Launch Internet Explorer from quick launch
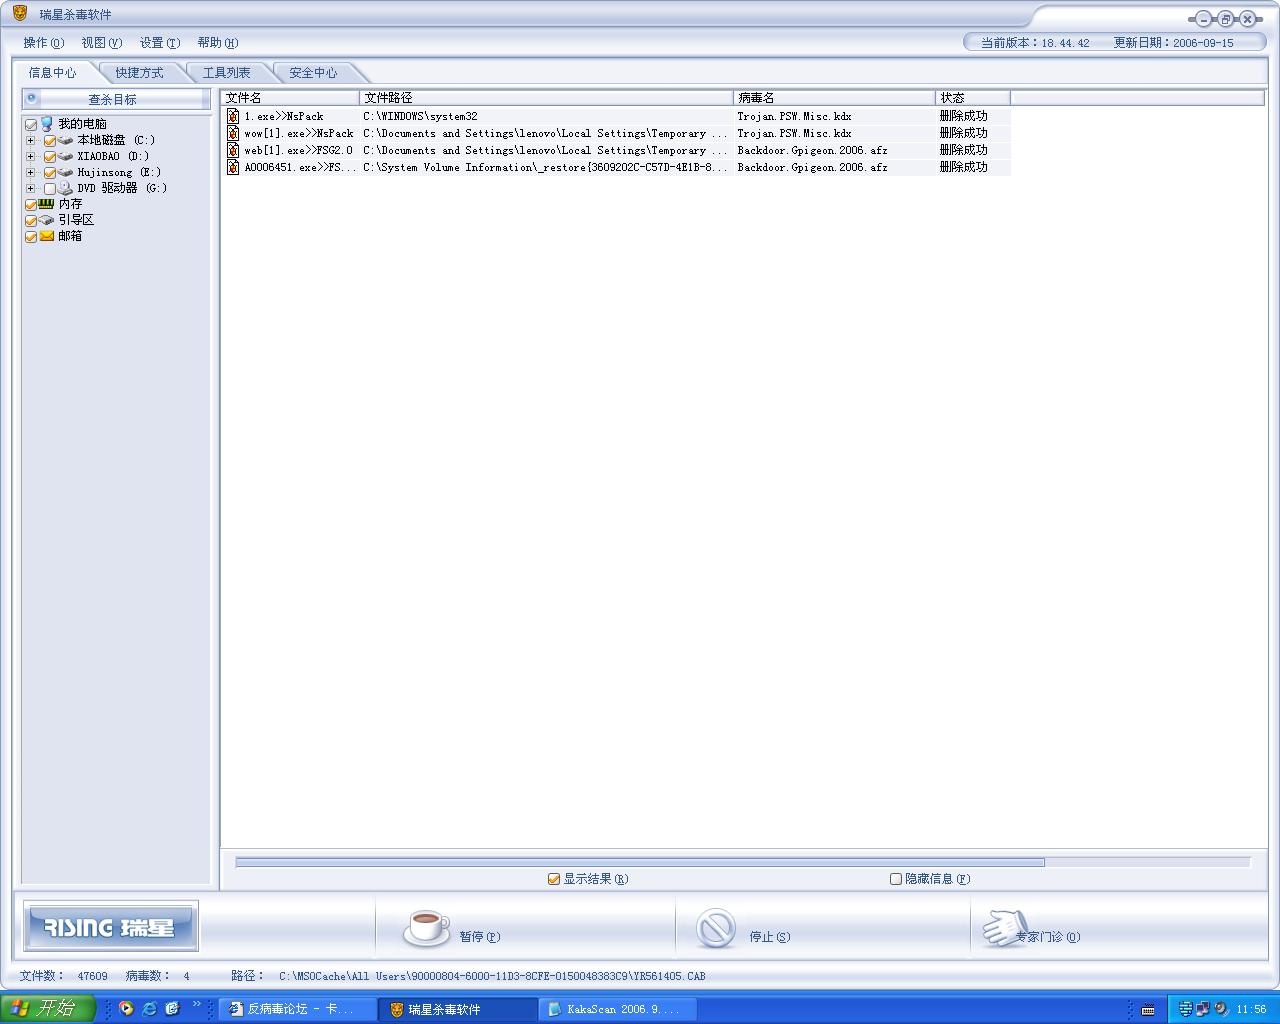Image resolution: width=1280 pixels, height=1024 pixels. [x=149, y=1008]
